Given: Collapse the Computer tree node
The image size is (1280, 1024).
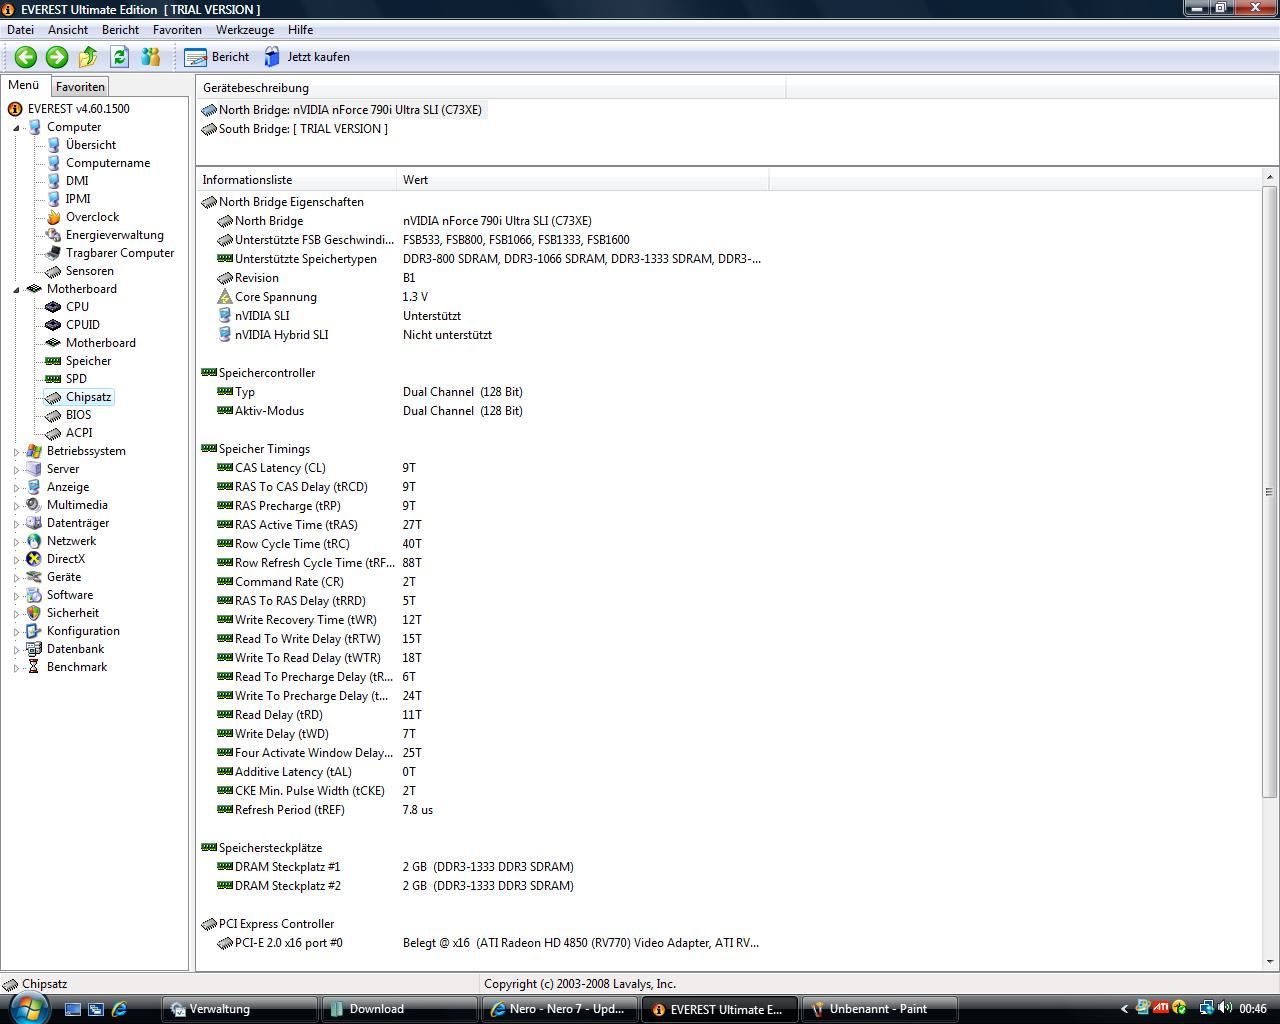Looking at the screenshot, I should point(16,128).
